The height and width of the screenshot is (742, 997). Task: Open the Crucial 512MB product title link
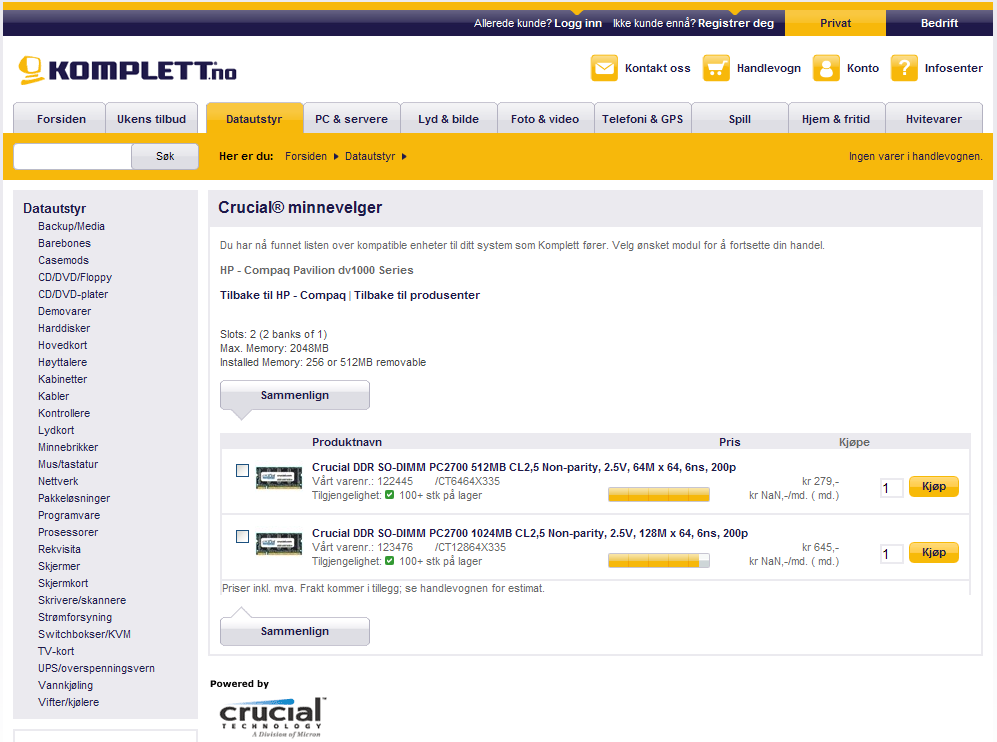point(524,467)
